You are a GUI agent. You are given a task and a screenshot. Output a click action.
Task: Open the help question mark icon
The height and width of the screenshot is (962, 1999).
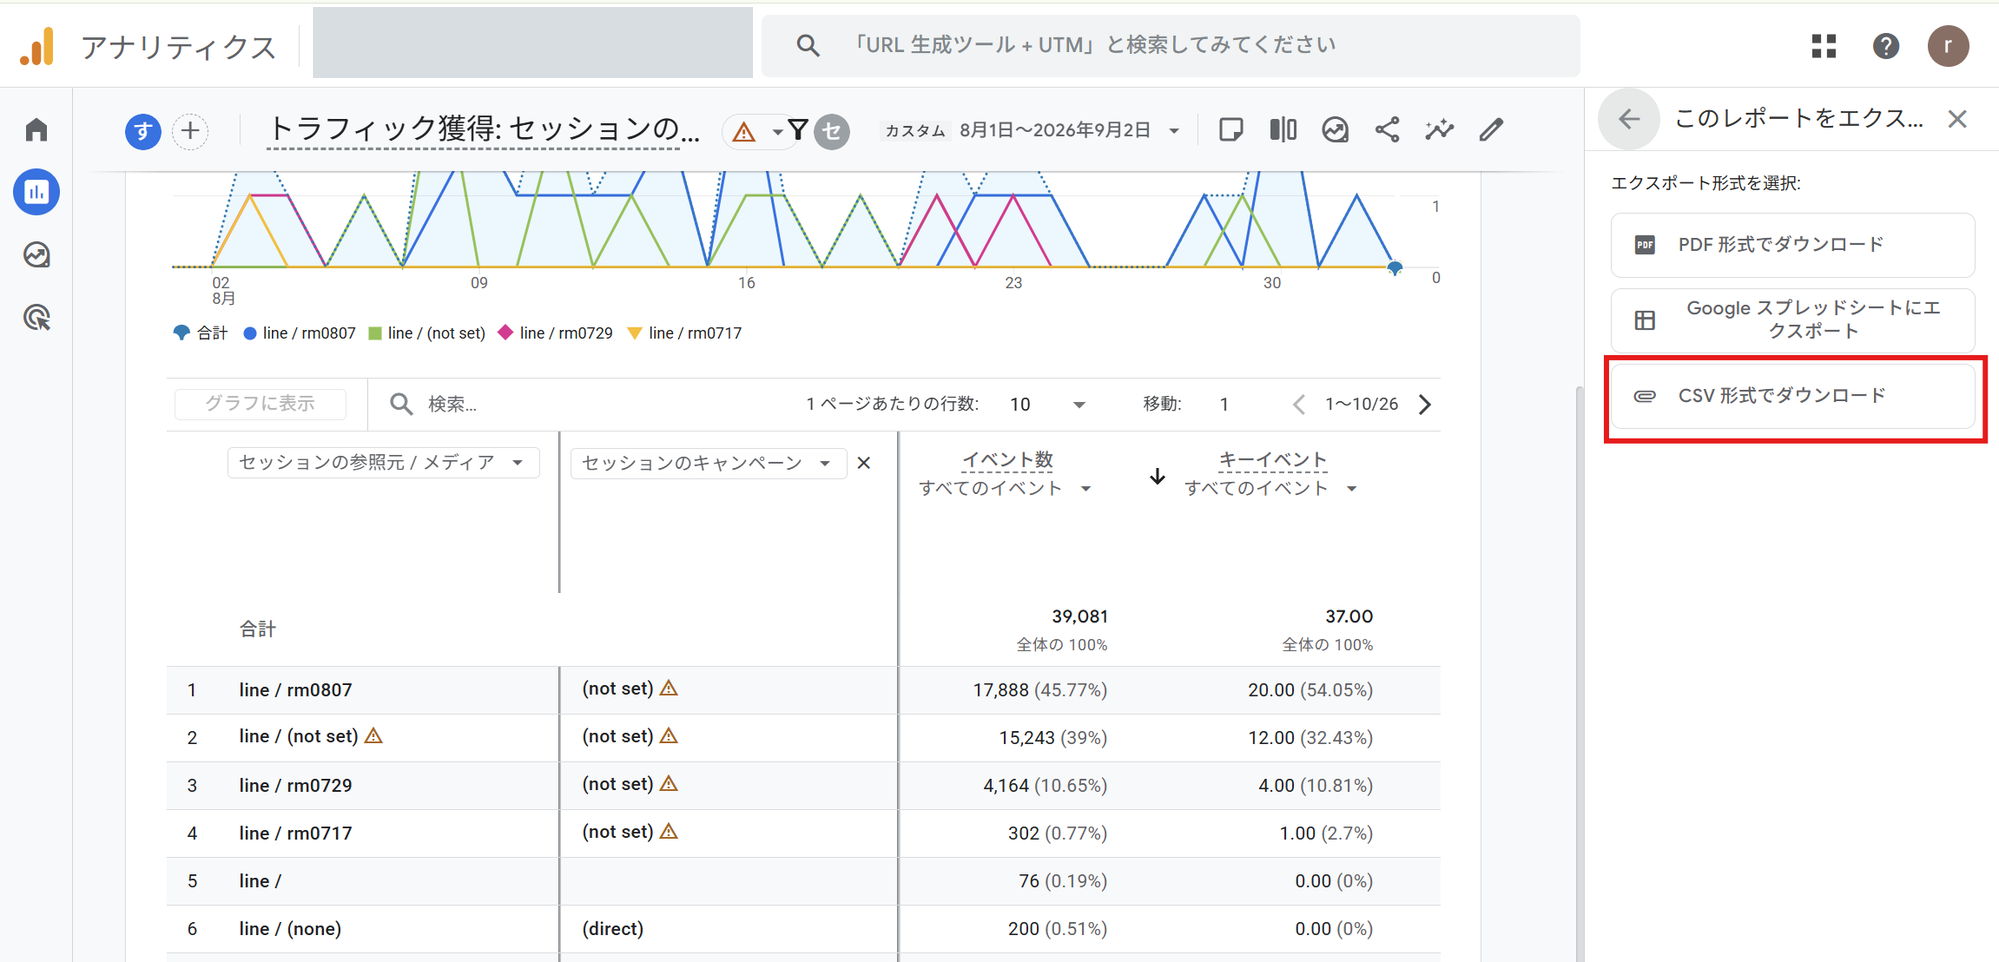tap(1886, 46)
